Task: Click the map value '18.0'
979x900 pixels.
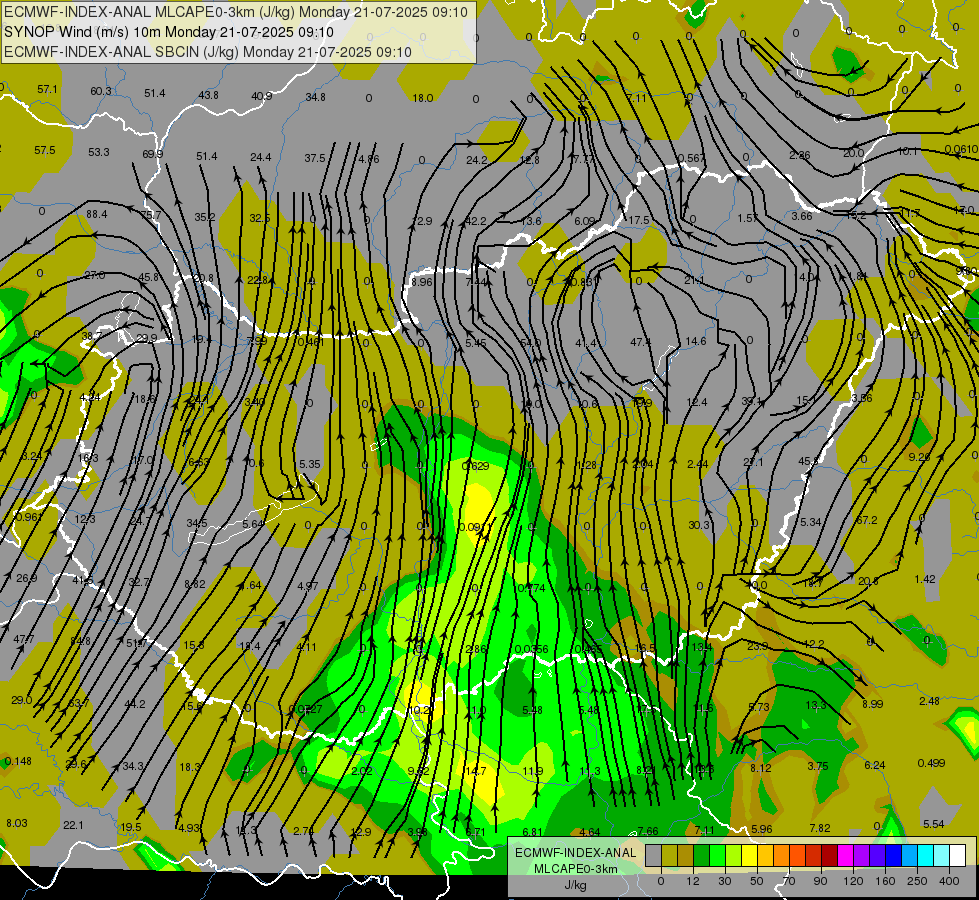Action: (423, 97)
